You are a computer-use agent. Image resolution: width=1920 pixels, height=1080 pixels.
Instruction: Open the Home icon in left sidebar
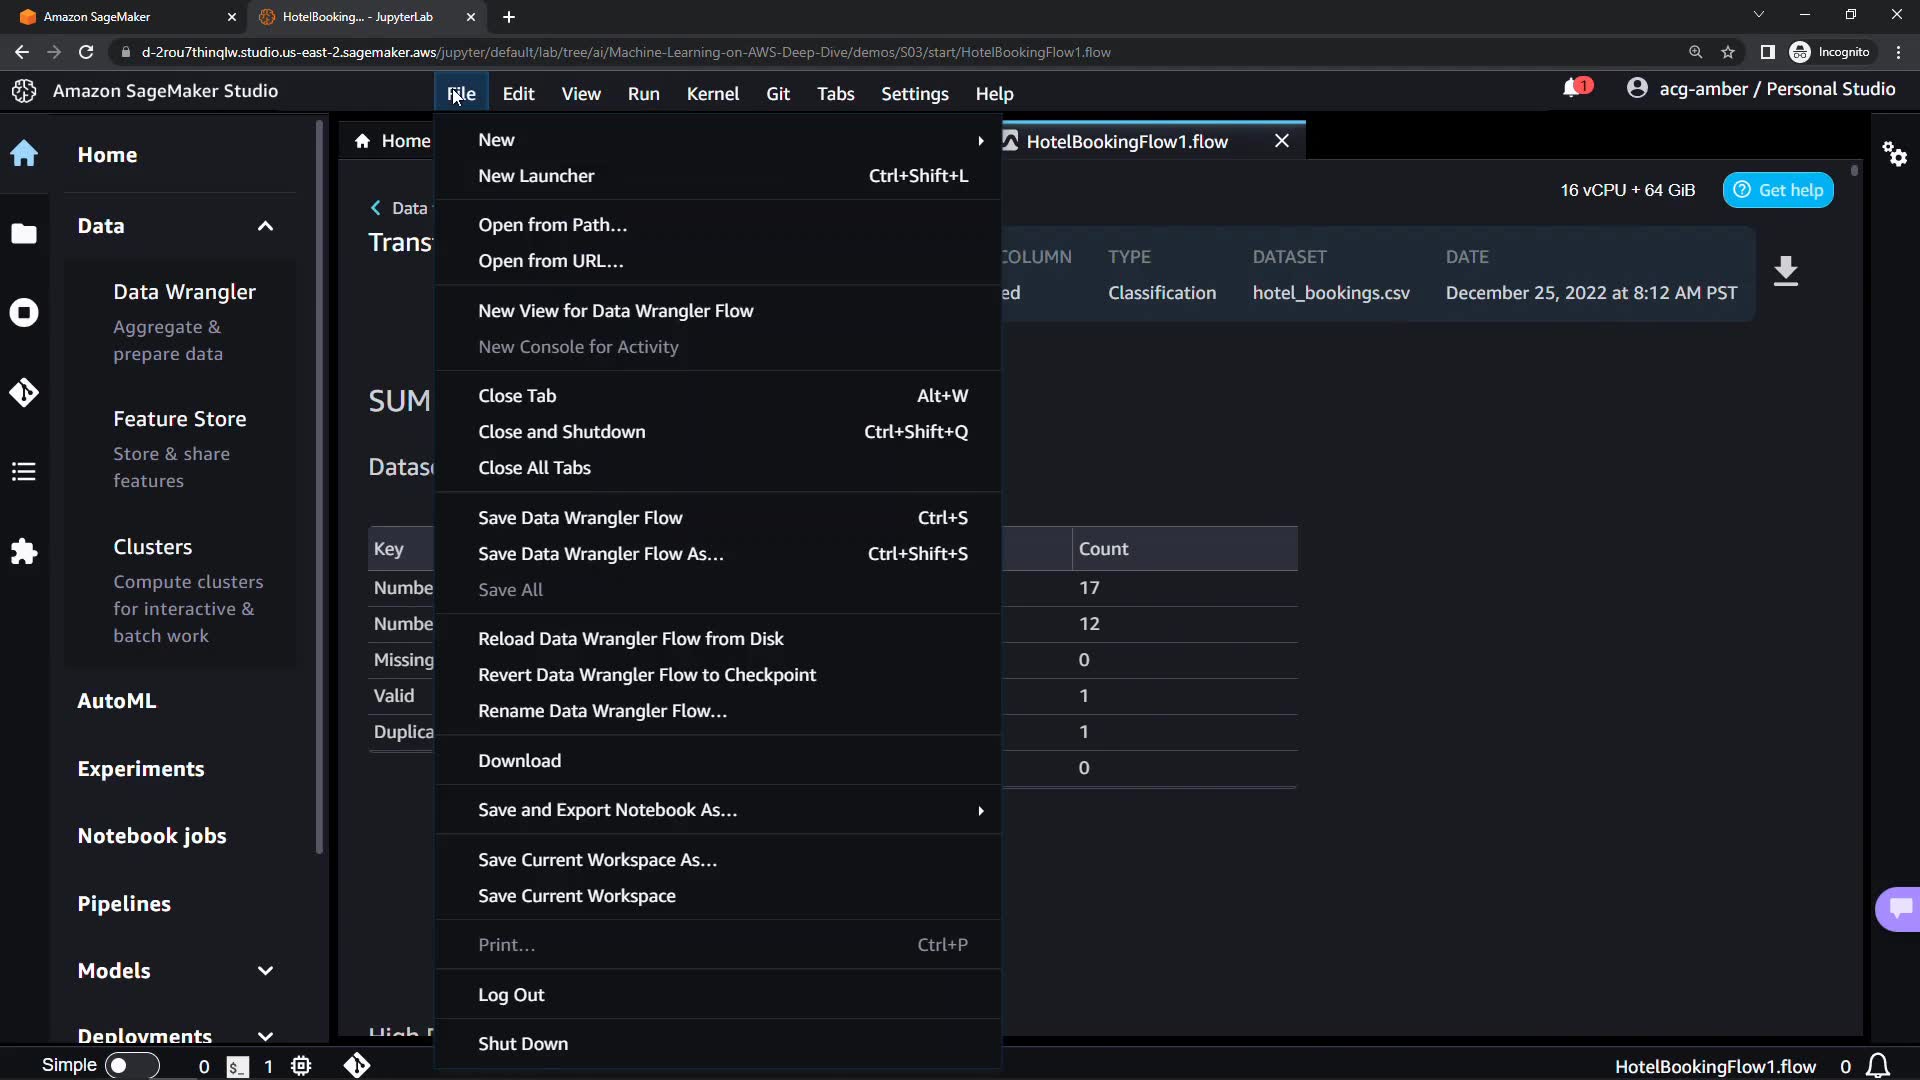tap(24, 154)
